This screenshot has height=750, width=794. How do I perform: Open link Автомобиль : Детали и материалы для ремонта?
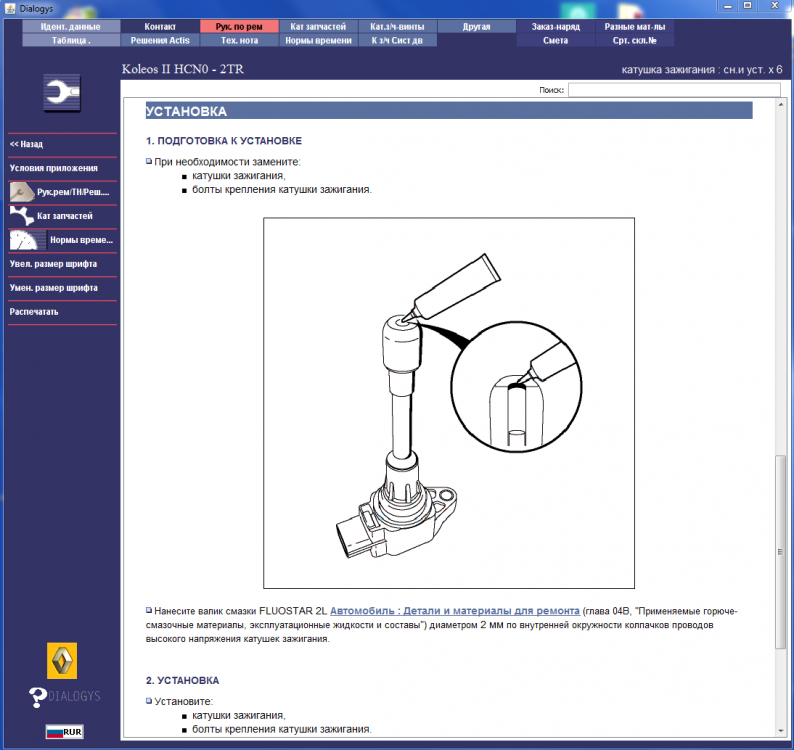455,611
